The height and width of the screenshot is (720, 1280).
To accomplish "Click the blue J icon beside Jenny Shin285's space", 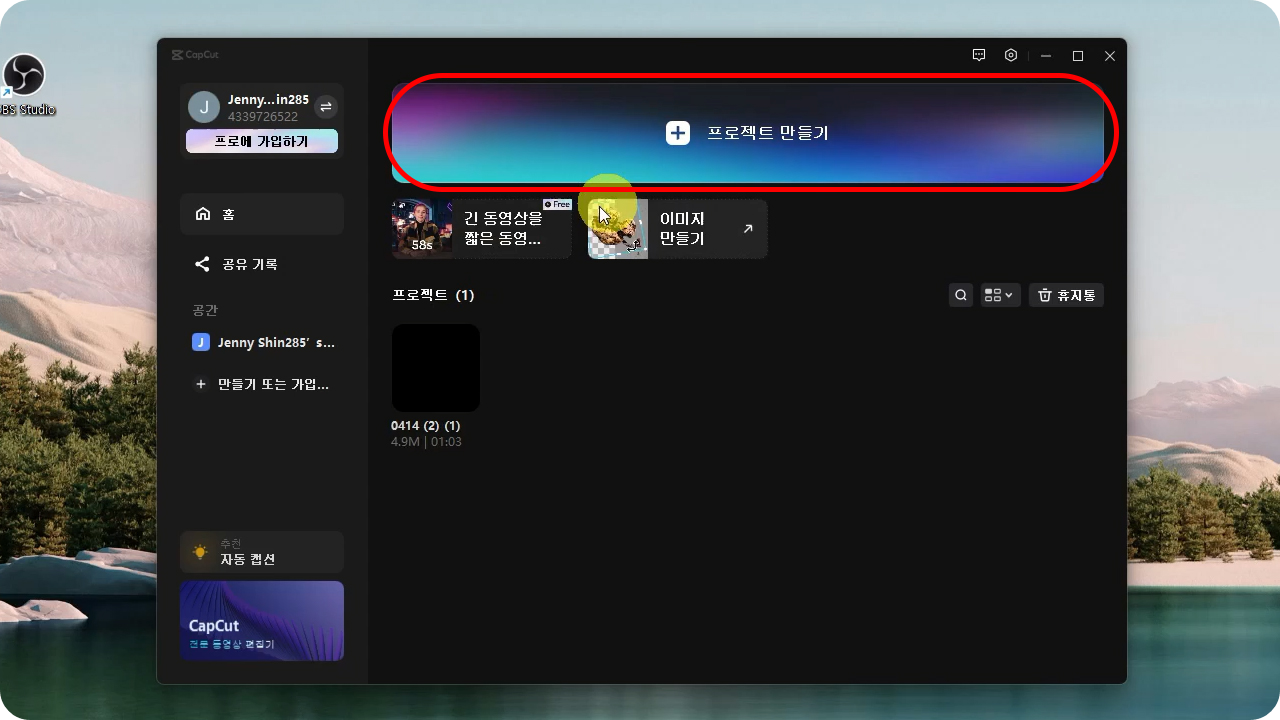I will tap(201, 342).
